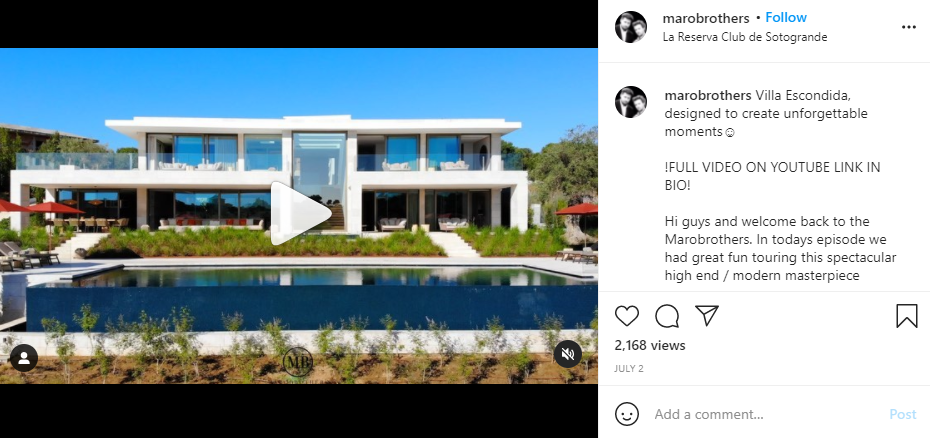Play the video using center play button

click(300, 214)
